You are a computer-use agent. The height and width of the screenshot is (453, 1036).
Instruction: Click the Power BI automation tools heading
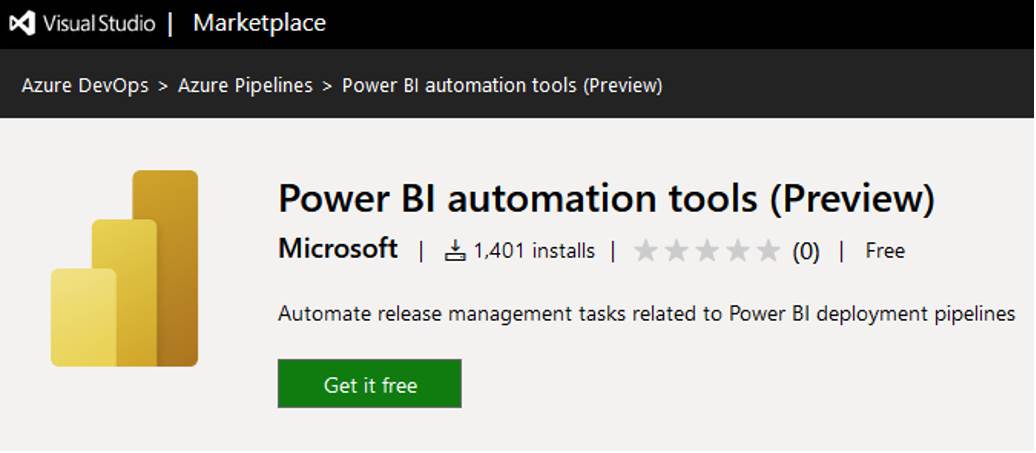click(607, 198)
